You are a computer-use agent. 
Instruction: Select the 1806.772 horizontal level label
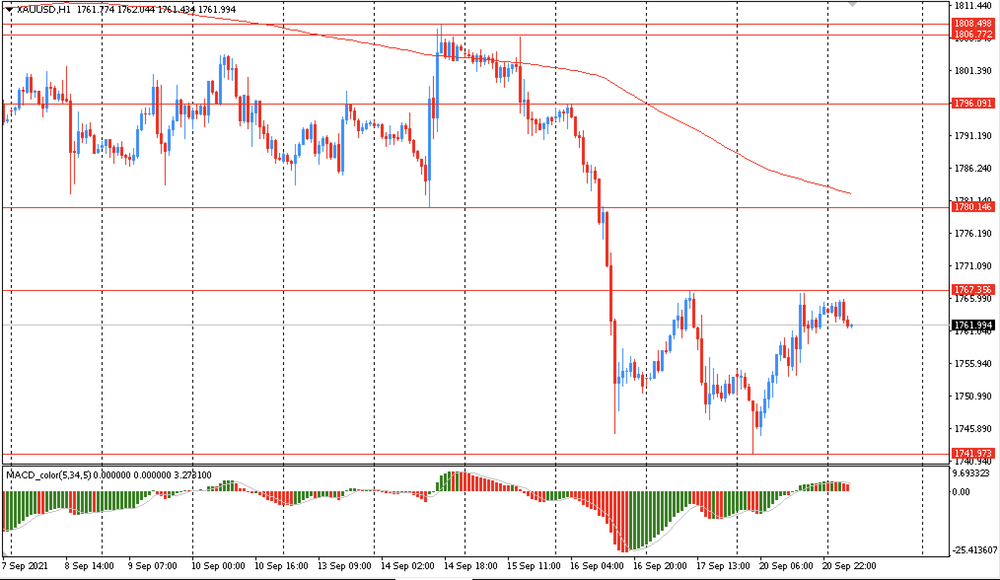973,34
